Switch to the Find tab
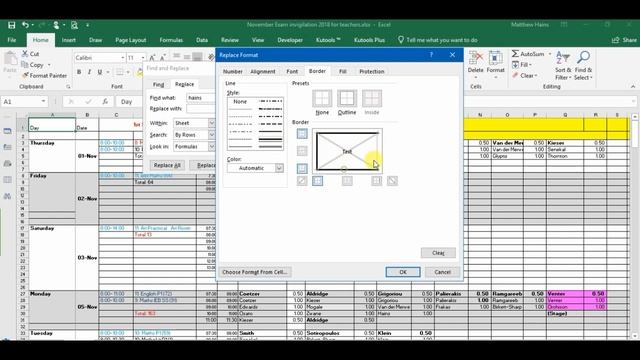 tap(158, 84)
